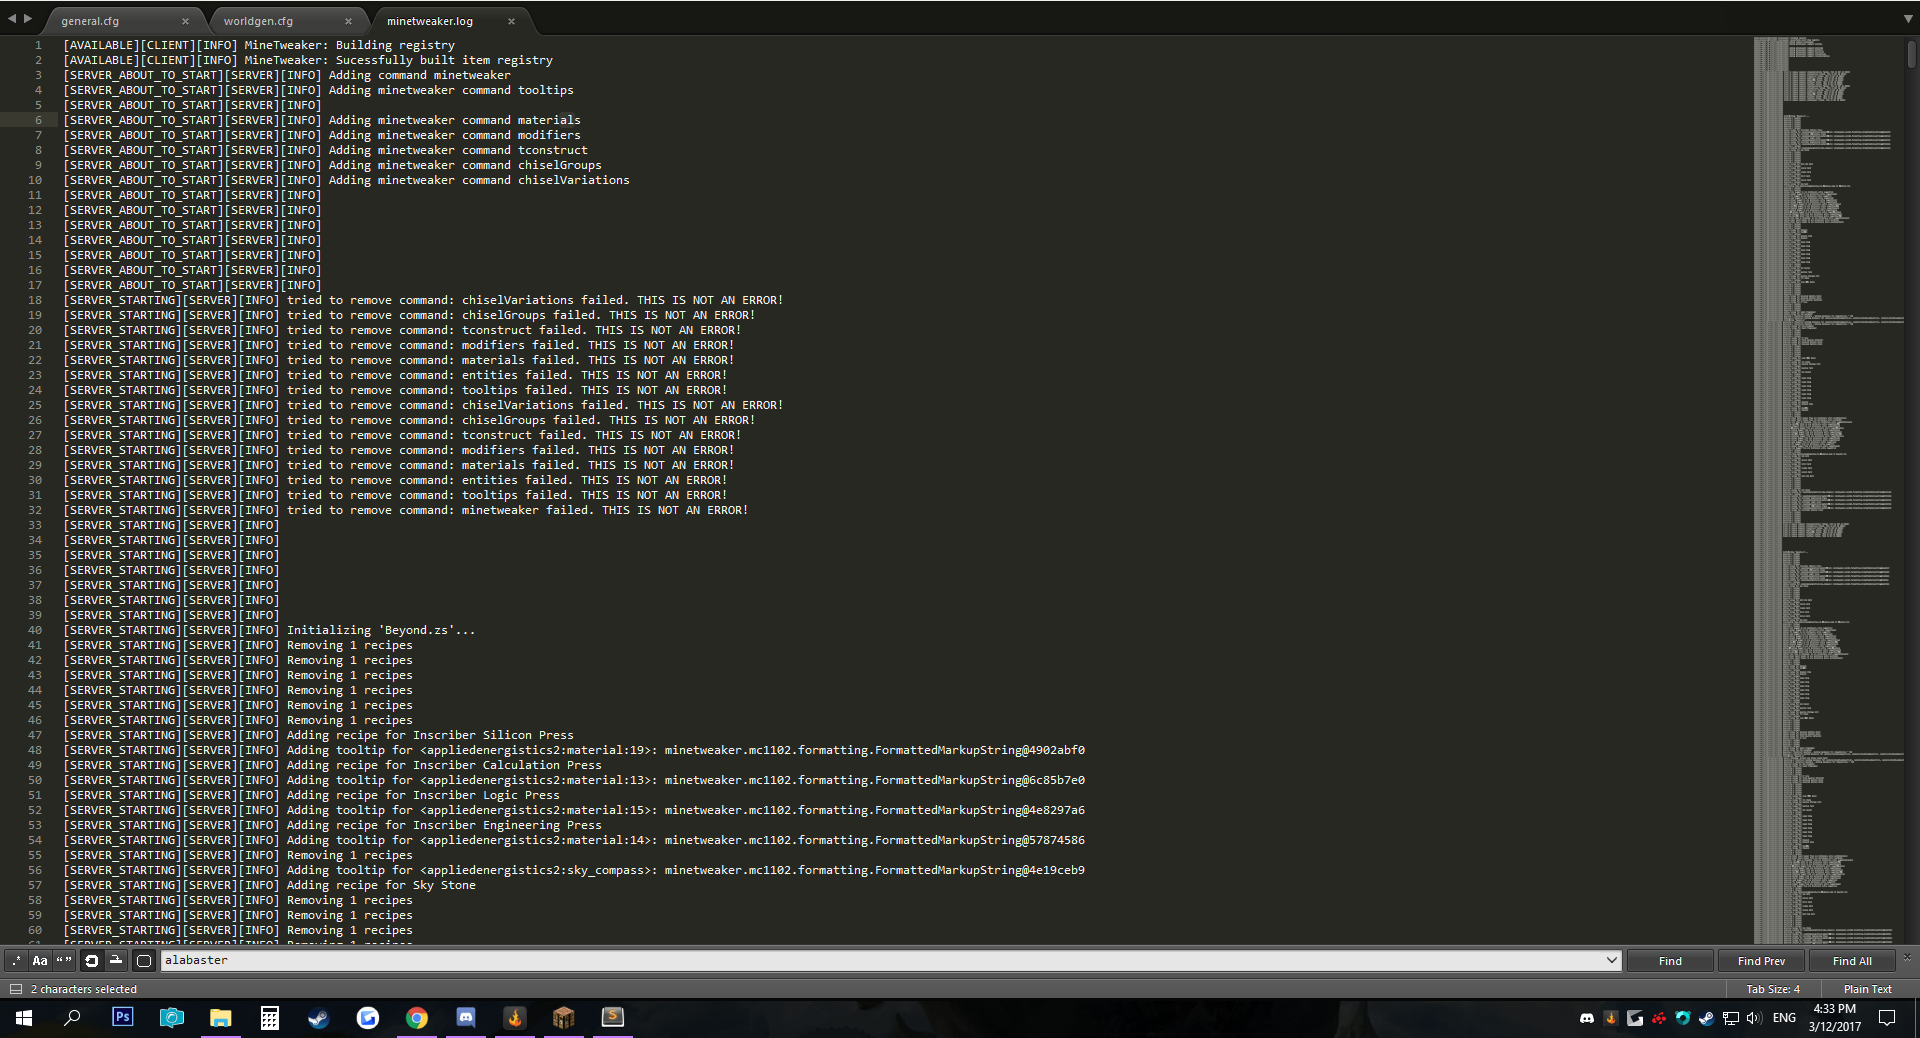This screenshot has height=1038, width=1920.
Task: Open the tab list dropdown arrow
Action: click(x=1908, y=19)
